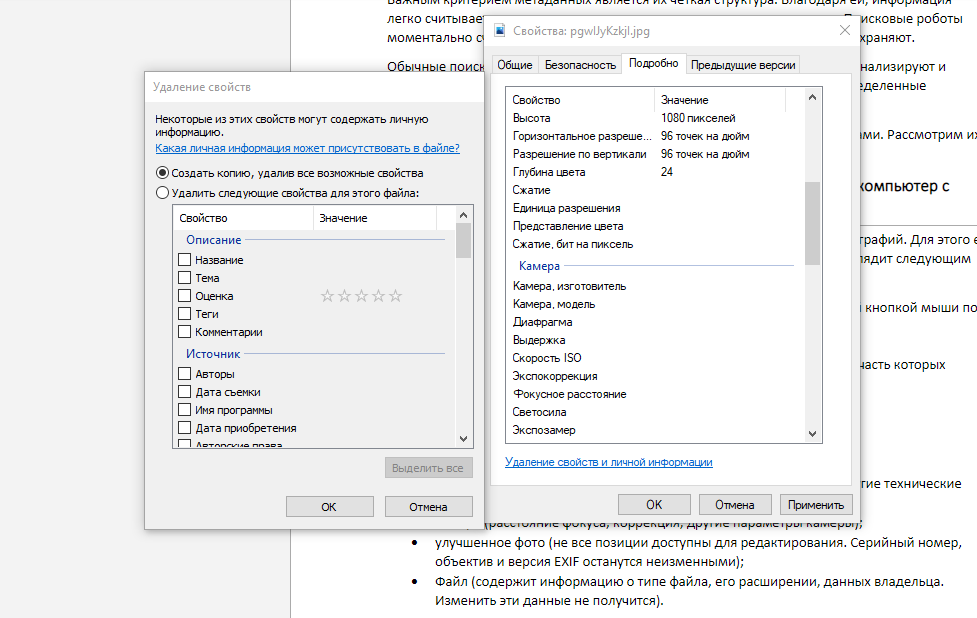Screen dimensions: 977x618
Task: Click scroll-down arrow in the Подробно property list
Action: (812, 432)
